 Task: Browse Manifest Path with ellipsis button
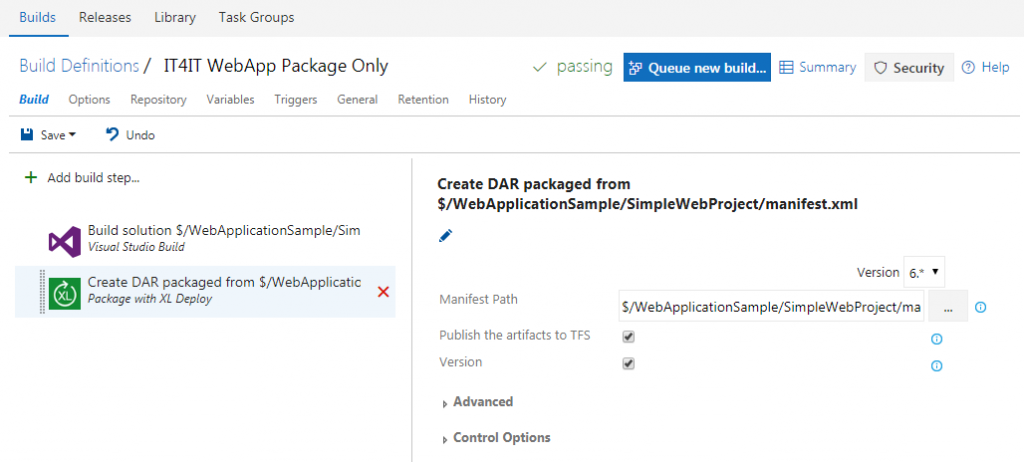[x=948, y=306]
